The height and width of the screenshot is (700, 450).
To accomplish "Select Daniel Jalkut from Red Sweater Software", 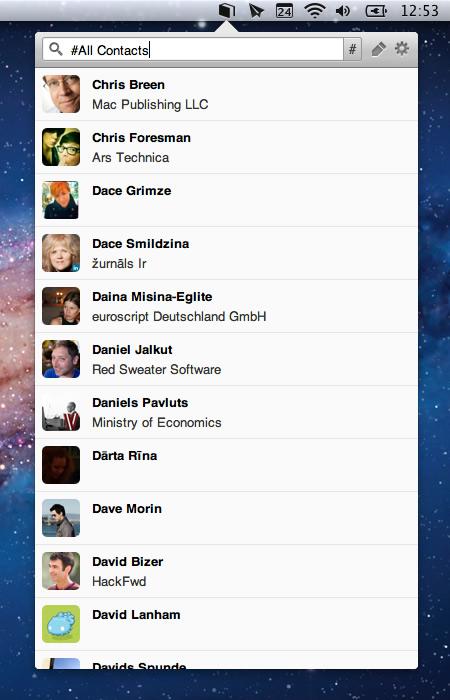I will [x=226, y=359].
